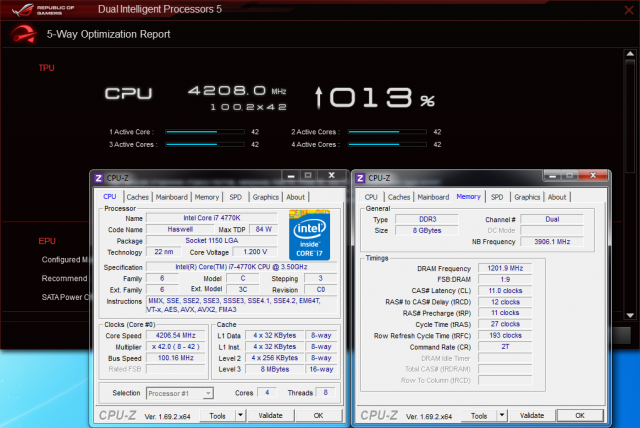Click the red 5-Way Optimization report icon
The image size is (640, 428).
pyautogui.click(x=24, y=34)
